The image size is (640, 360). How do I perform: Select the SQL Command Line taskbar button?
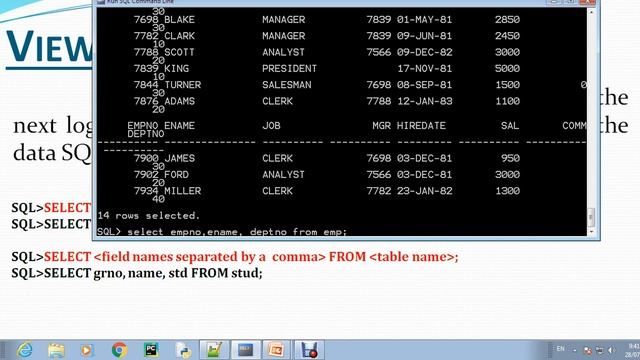[246, 350]
